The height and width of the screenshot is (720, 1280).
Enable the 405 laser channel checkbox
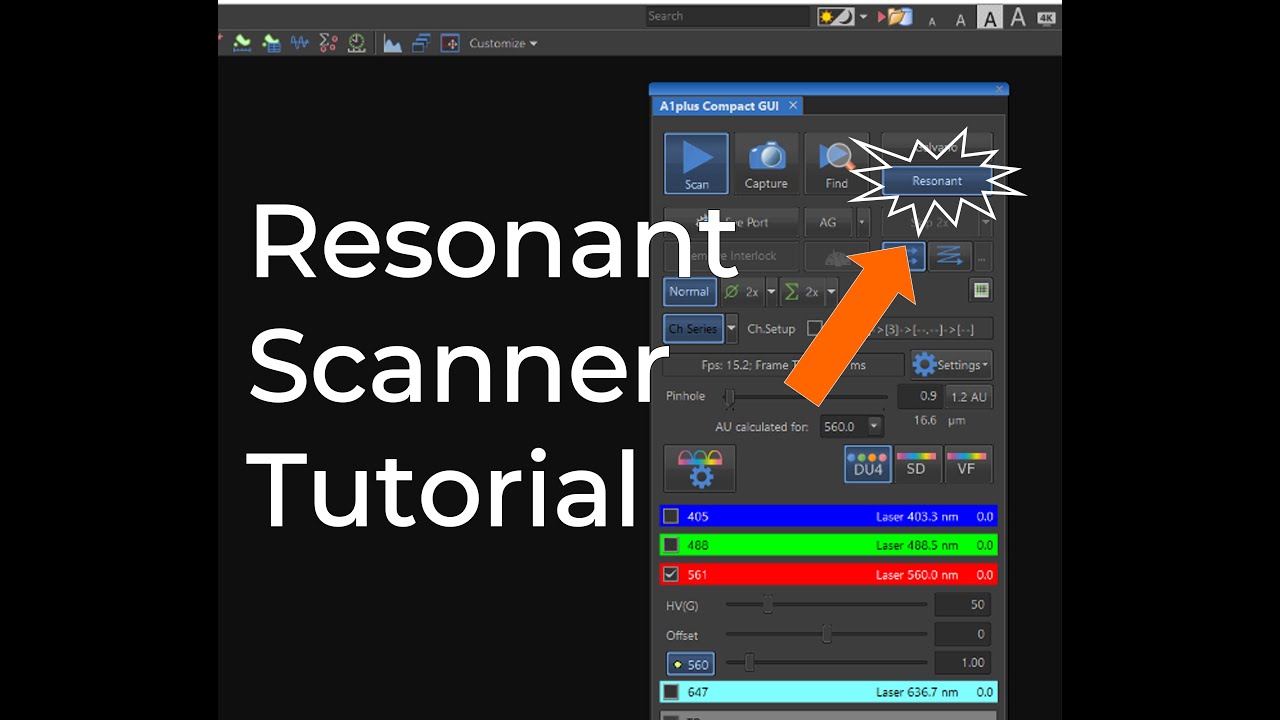671,517
